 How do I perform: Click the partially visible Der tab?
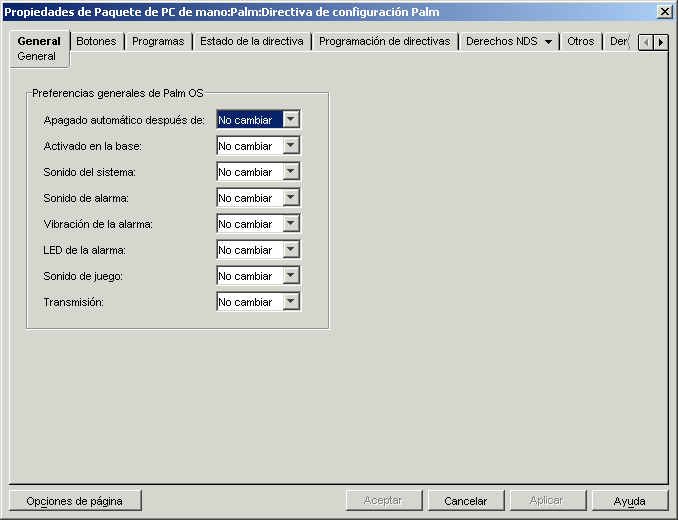(x=618, y=41)
